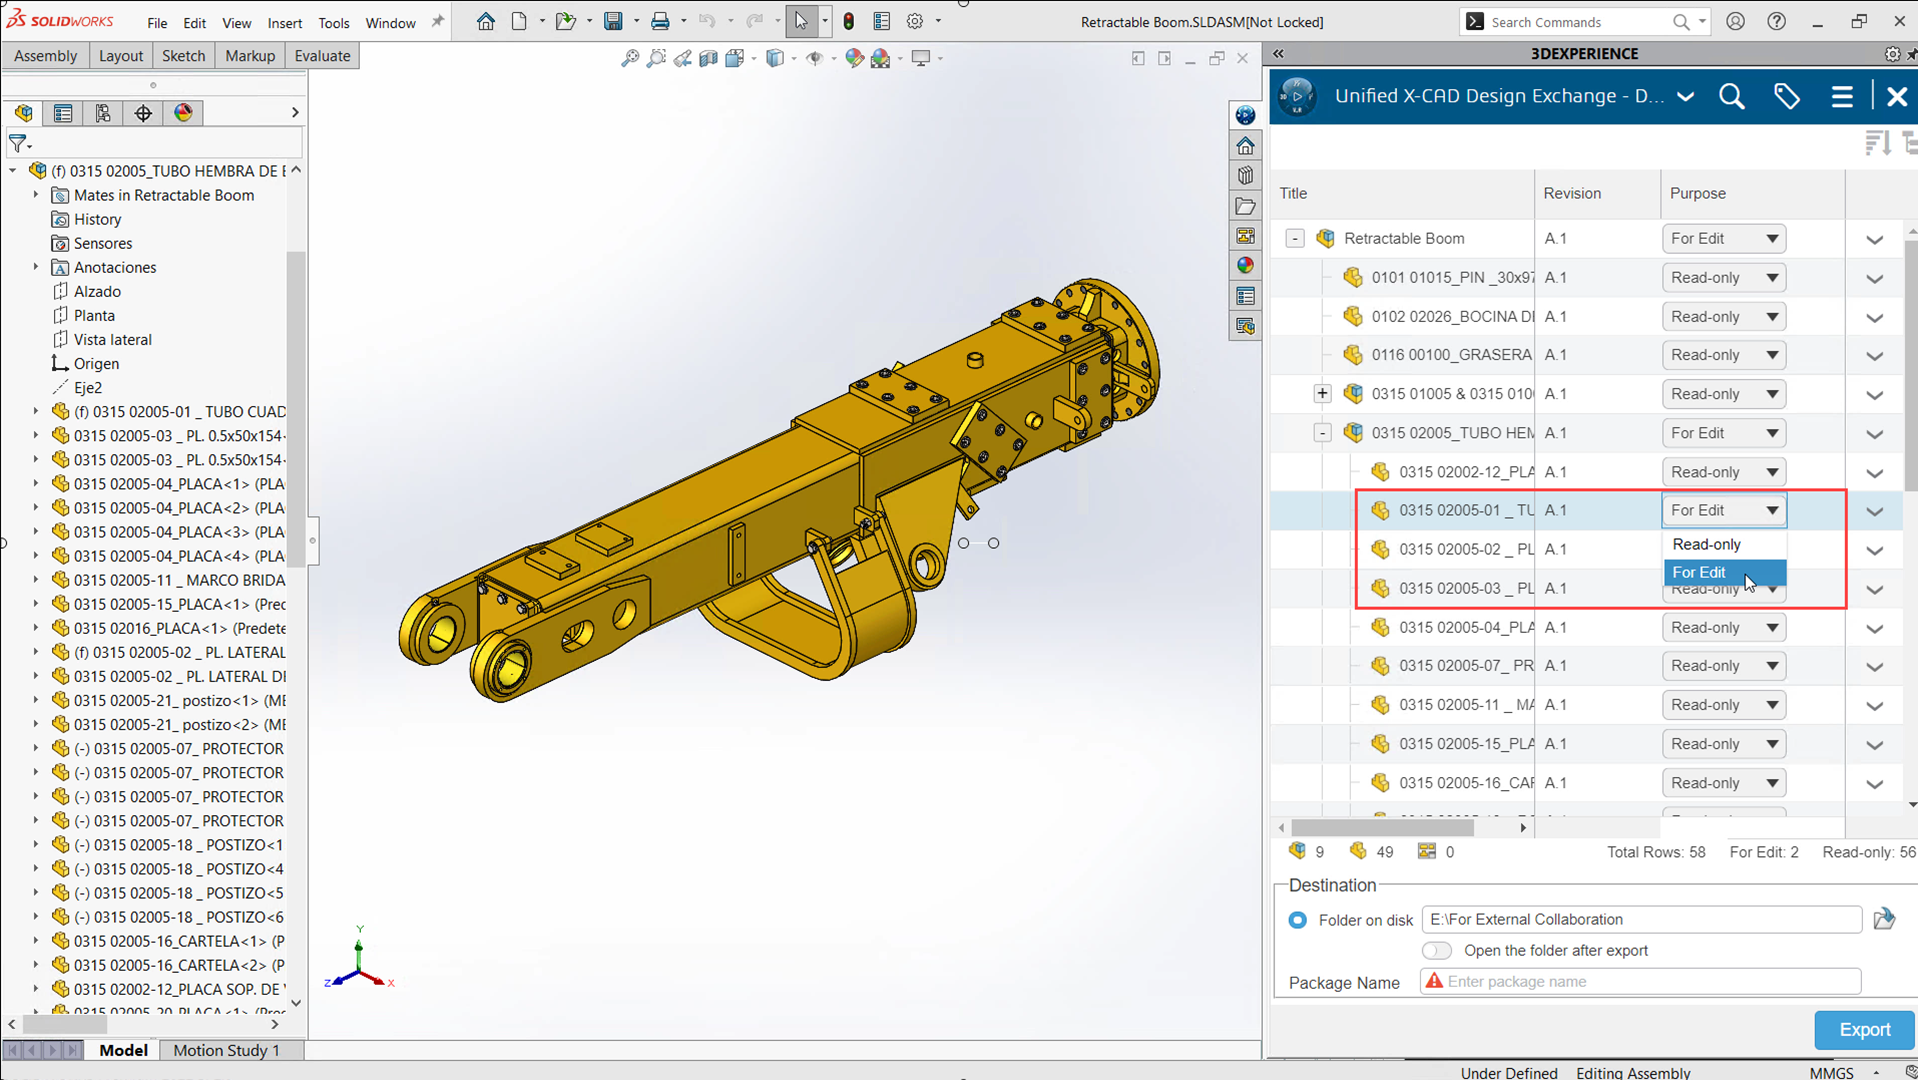The height and width of the screenshot is (1080, 1920).
Task: Collapse the Retractable Boom row in table
Action: 1295,238
